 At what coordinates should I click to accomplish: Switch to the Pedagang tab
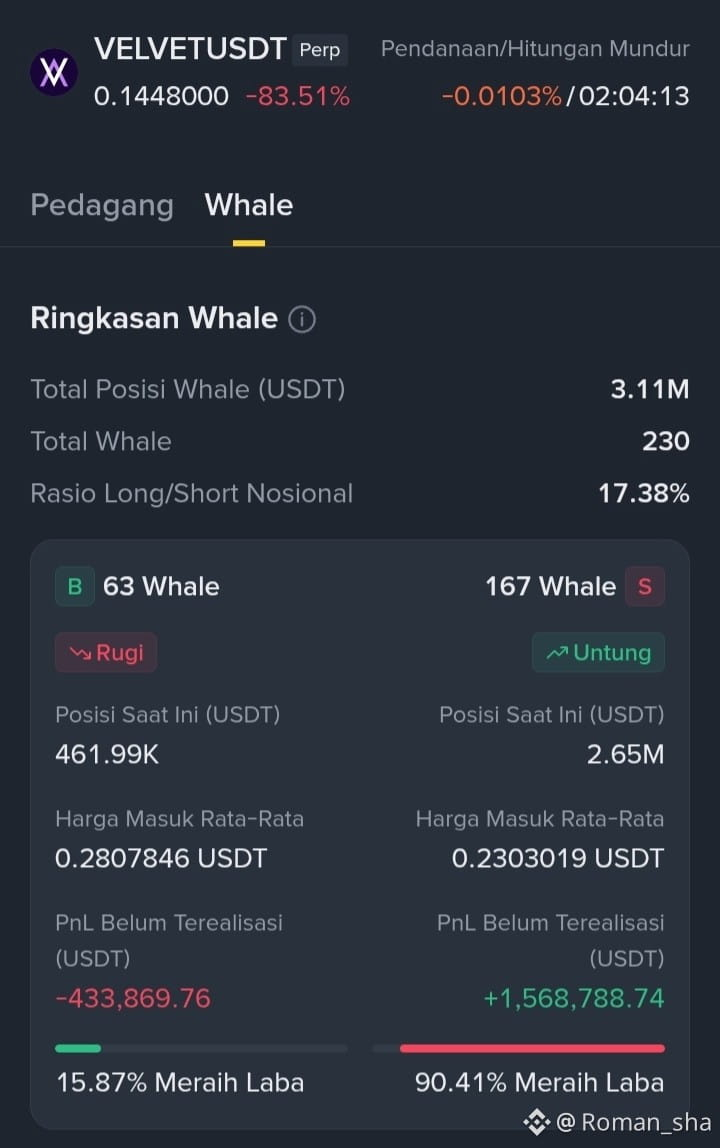click(x=102, y=205)
